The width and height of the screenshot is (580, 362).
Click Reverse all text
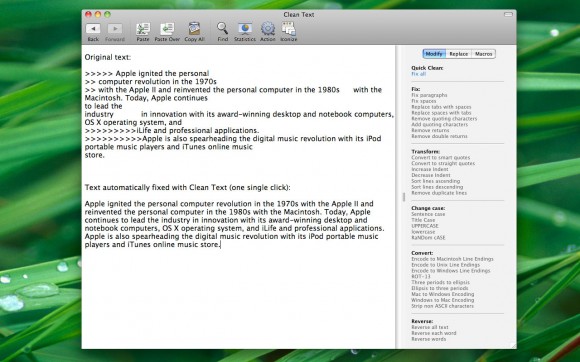pos(430,327)
